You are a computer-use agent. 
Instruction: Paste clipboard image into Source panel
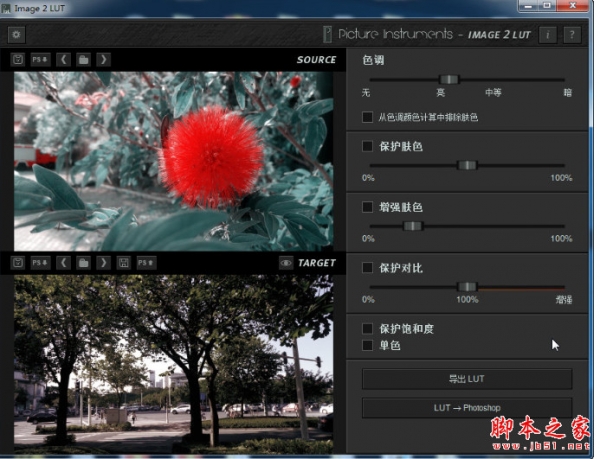coord(18,60)
